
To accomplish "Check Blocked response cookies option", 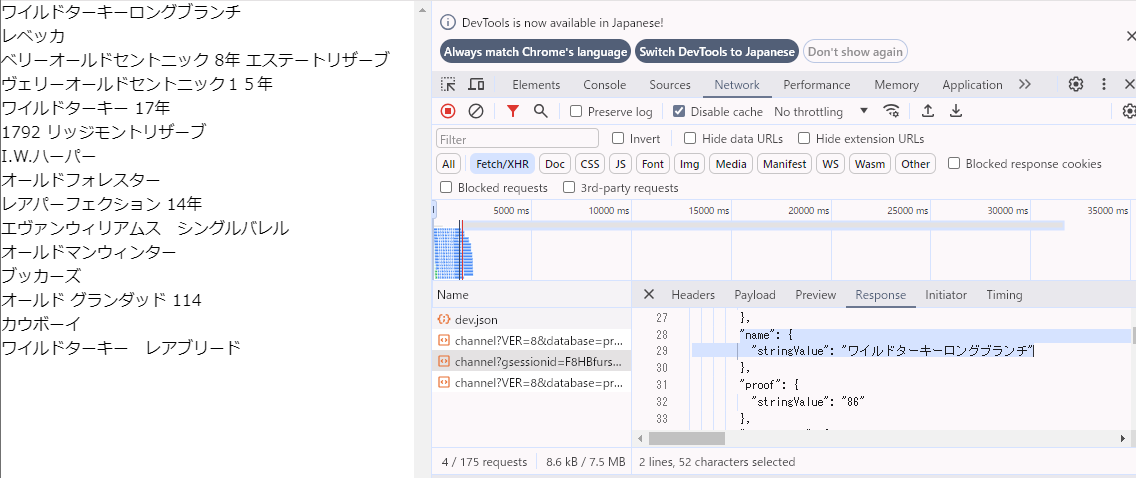I will pos(954,164).
